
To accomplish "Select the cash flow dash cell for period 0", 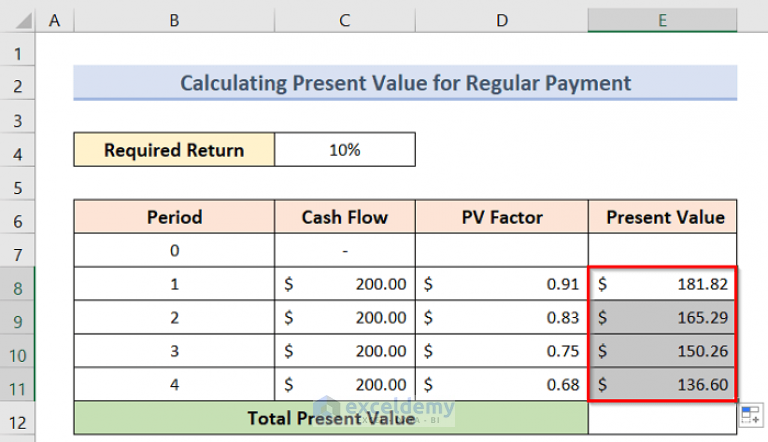I will (345, 250).
